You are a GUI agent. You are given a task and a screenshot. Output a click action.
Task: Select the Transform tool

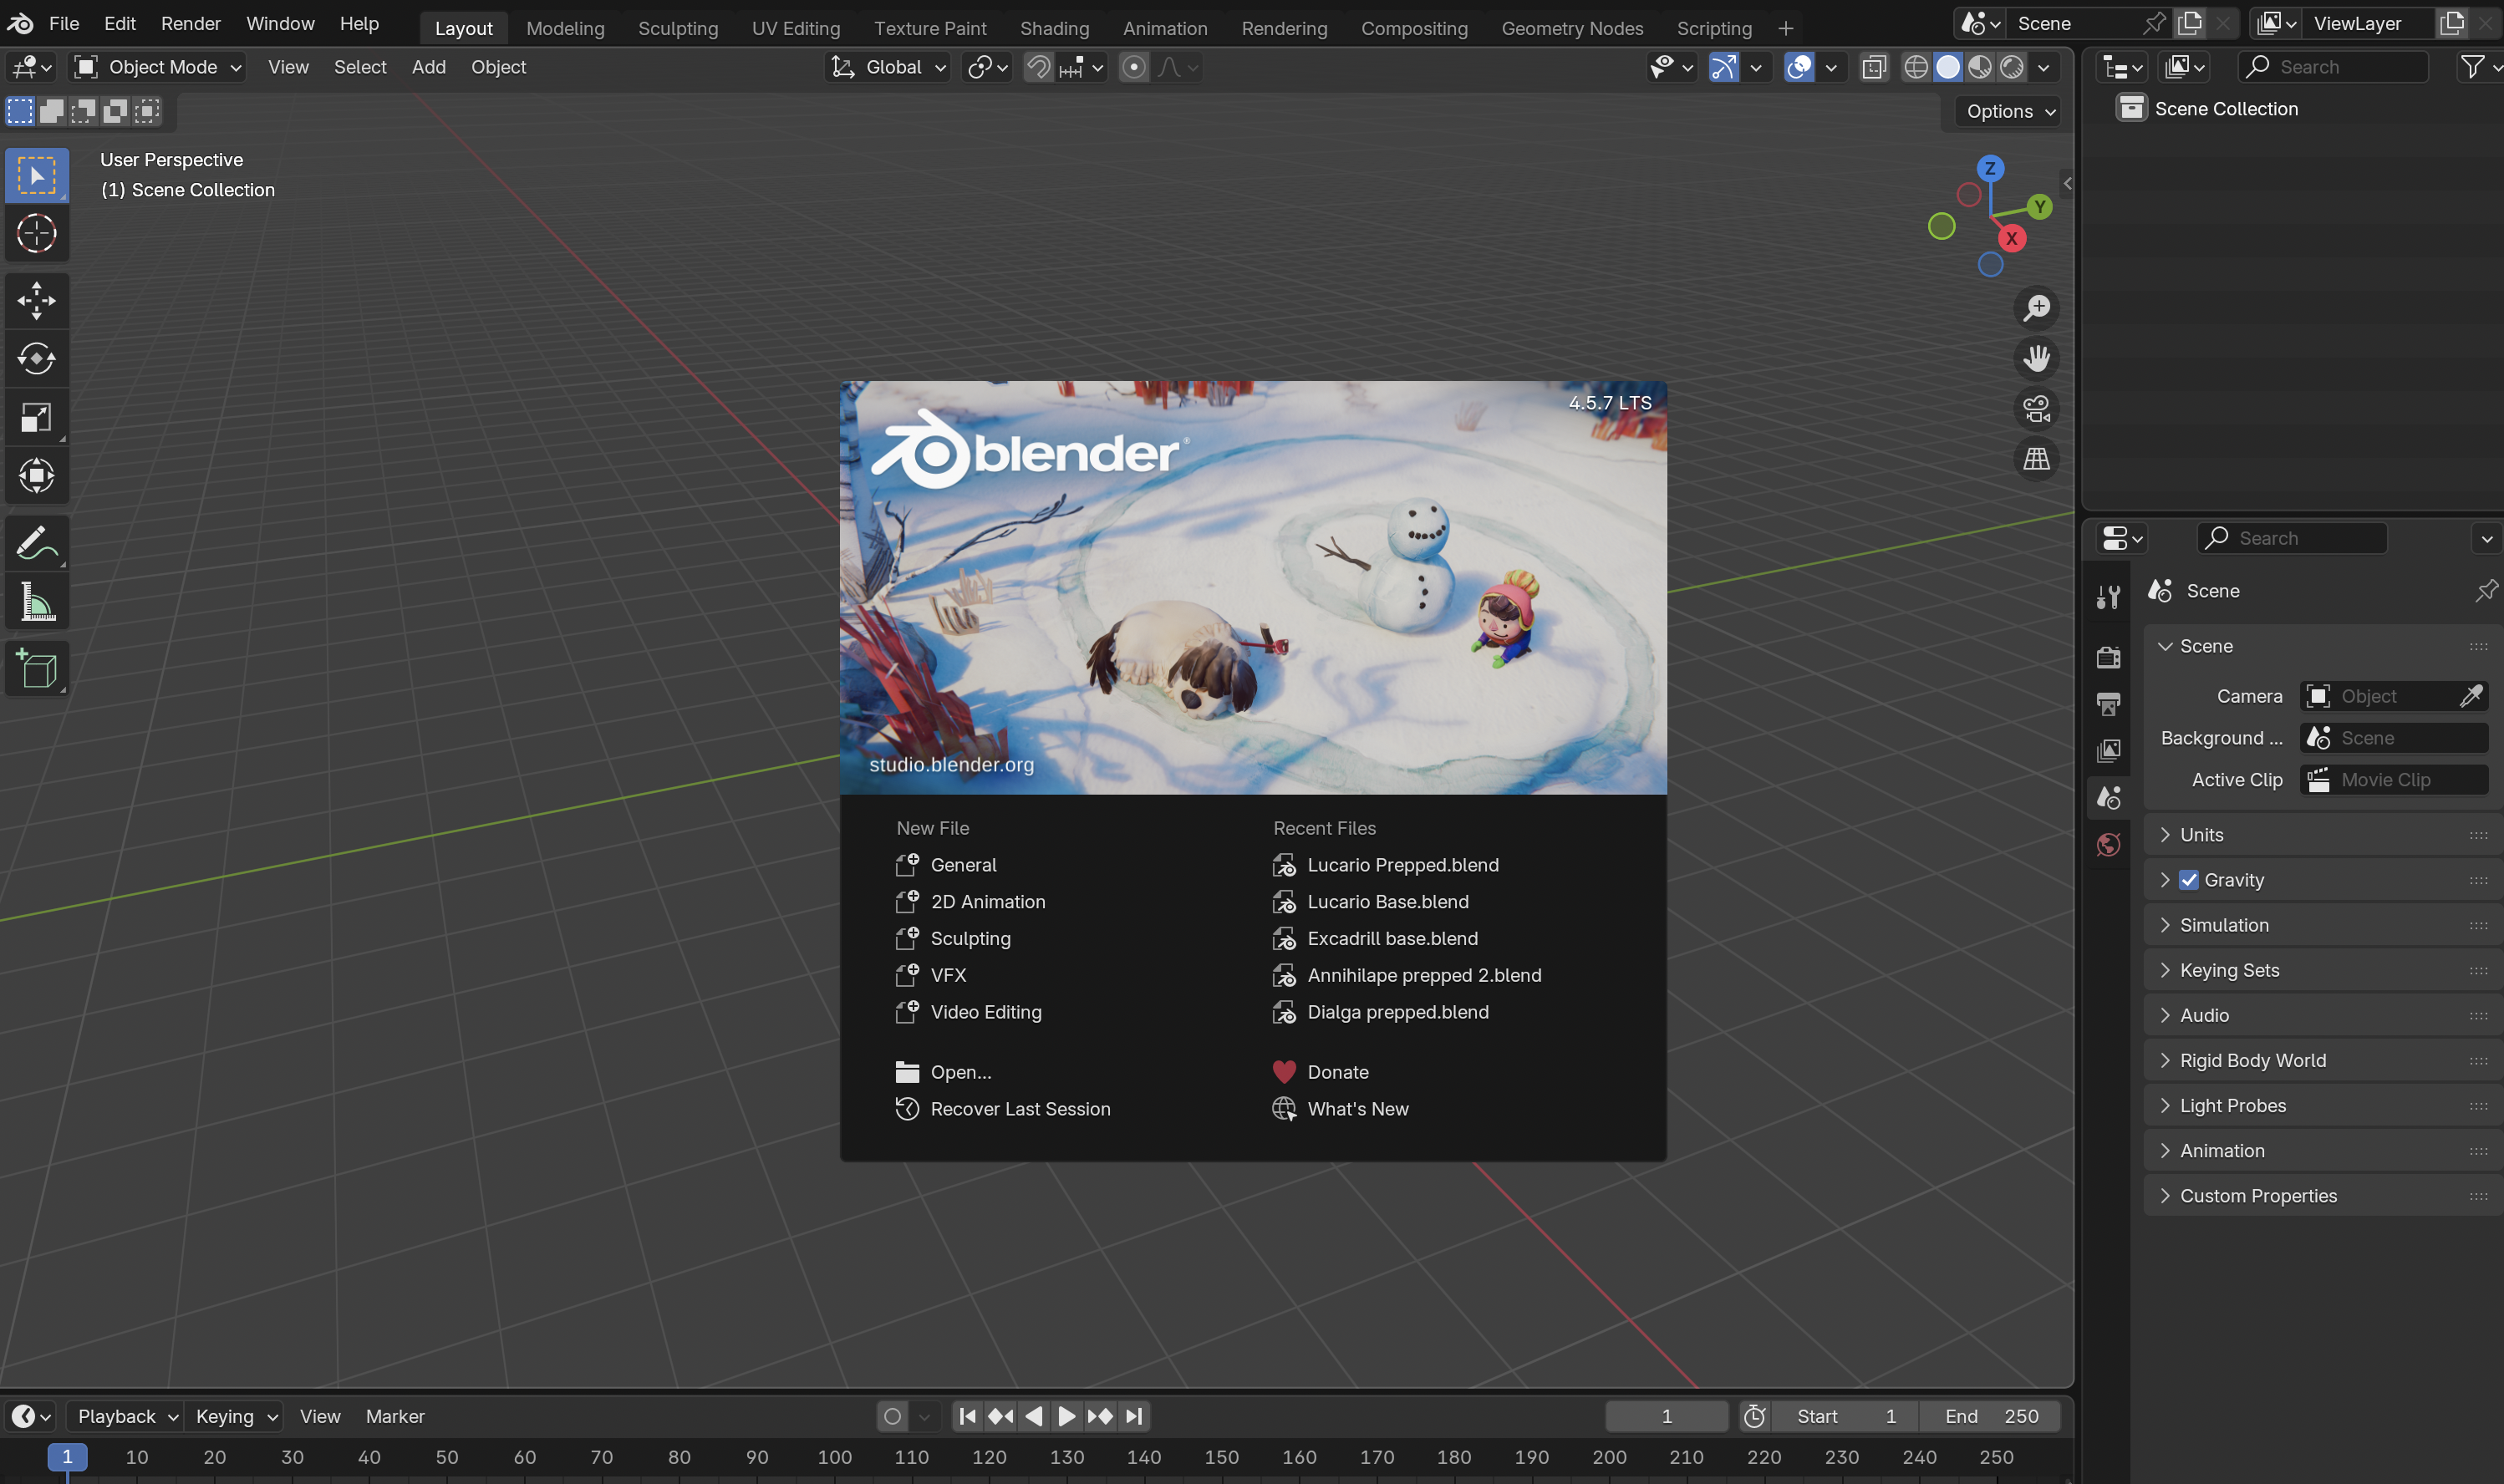(x=37, y=476)
